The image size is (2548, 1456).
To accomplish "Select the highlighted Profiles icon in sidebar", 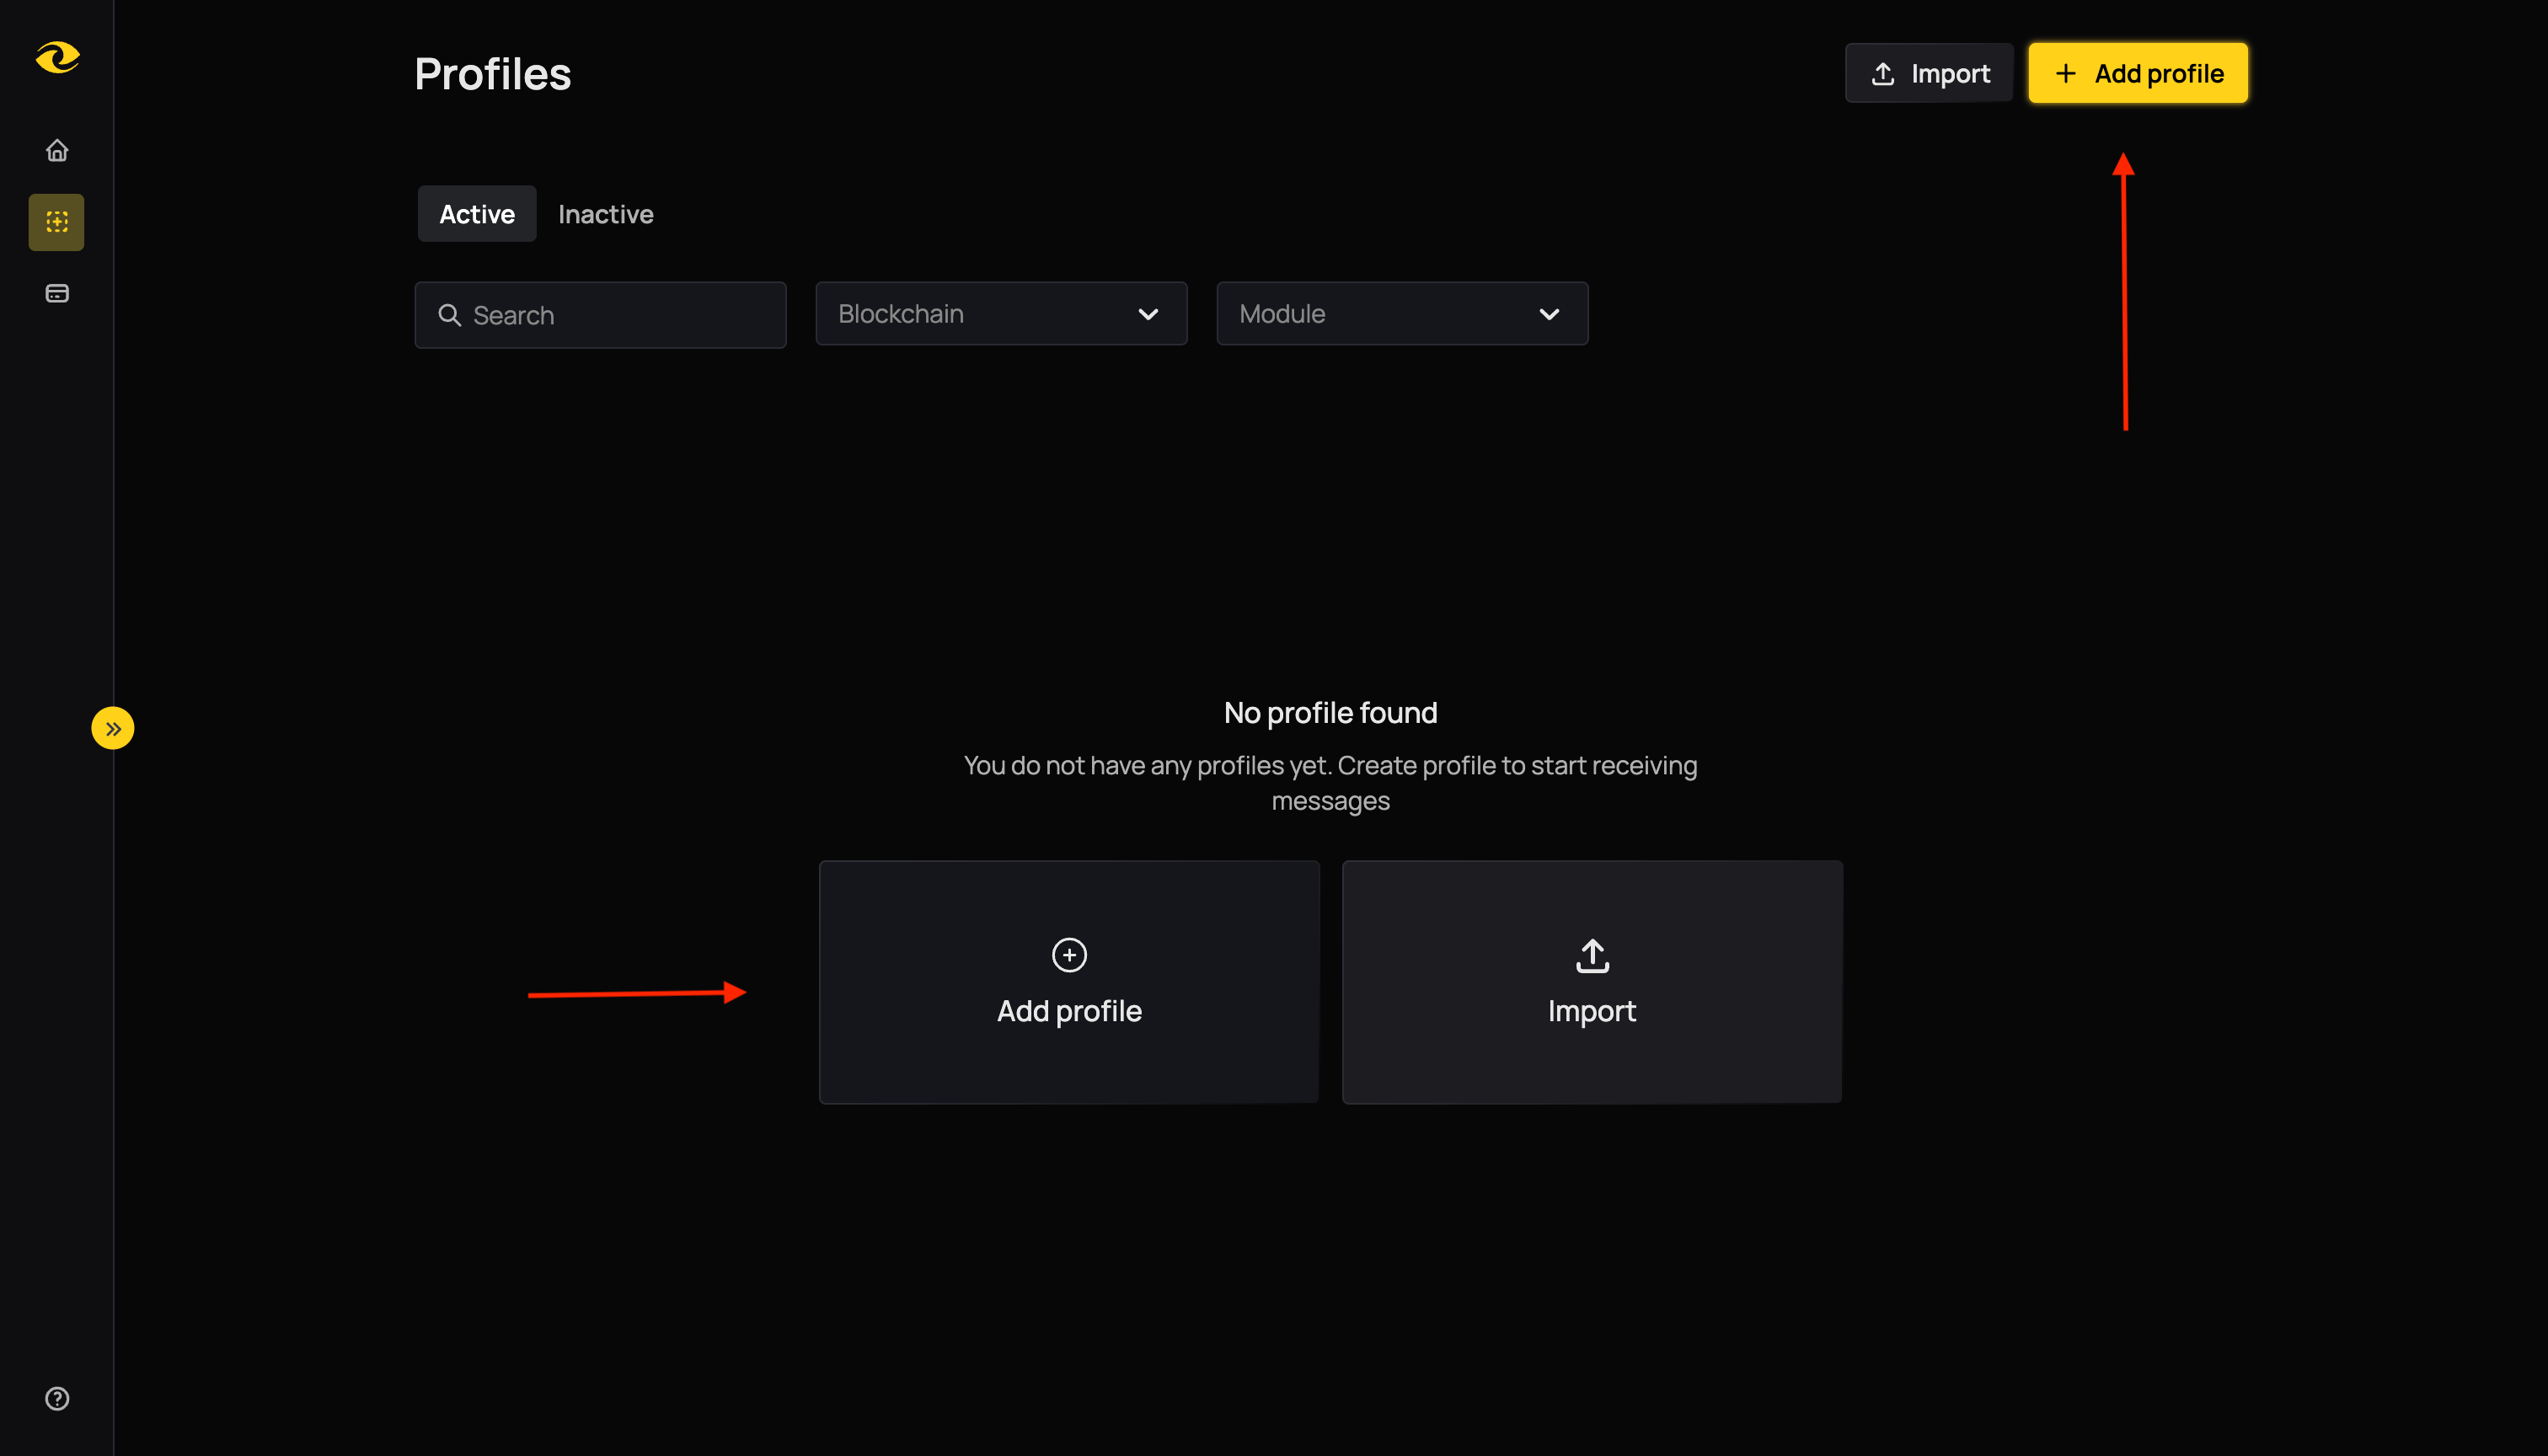I will pos(56,221).
